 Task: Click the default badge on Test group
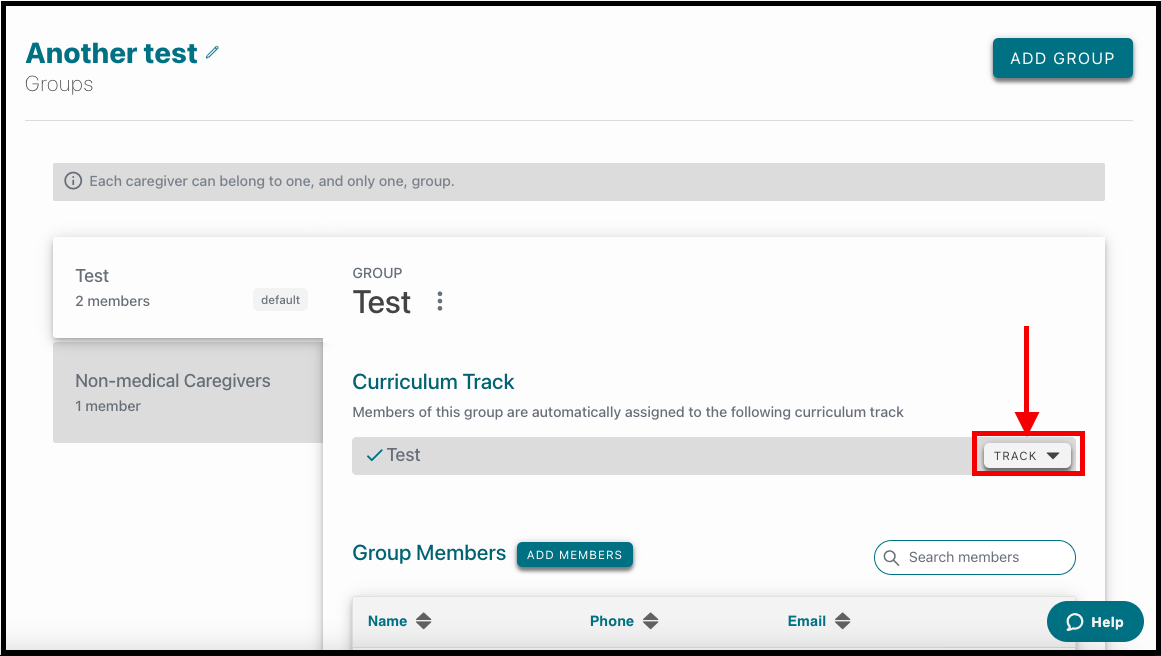tap(281, 300)
